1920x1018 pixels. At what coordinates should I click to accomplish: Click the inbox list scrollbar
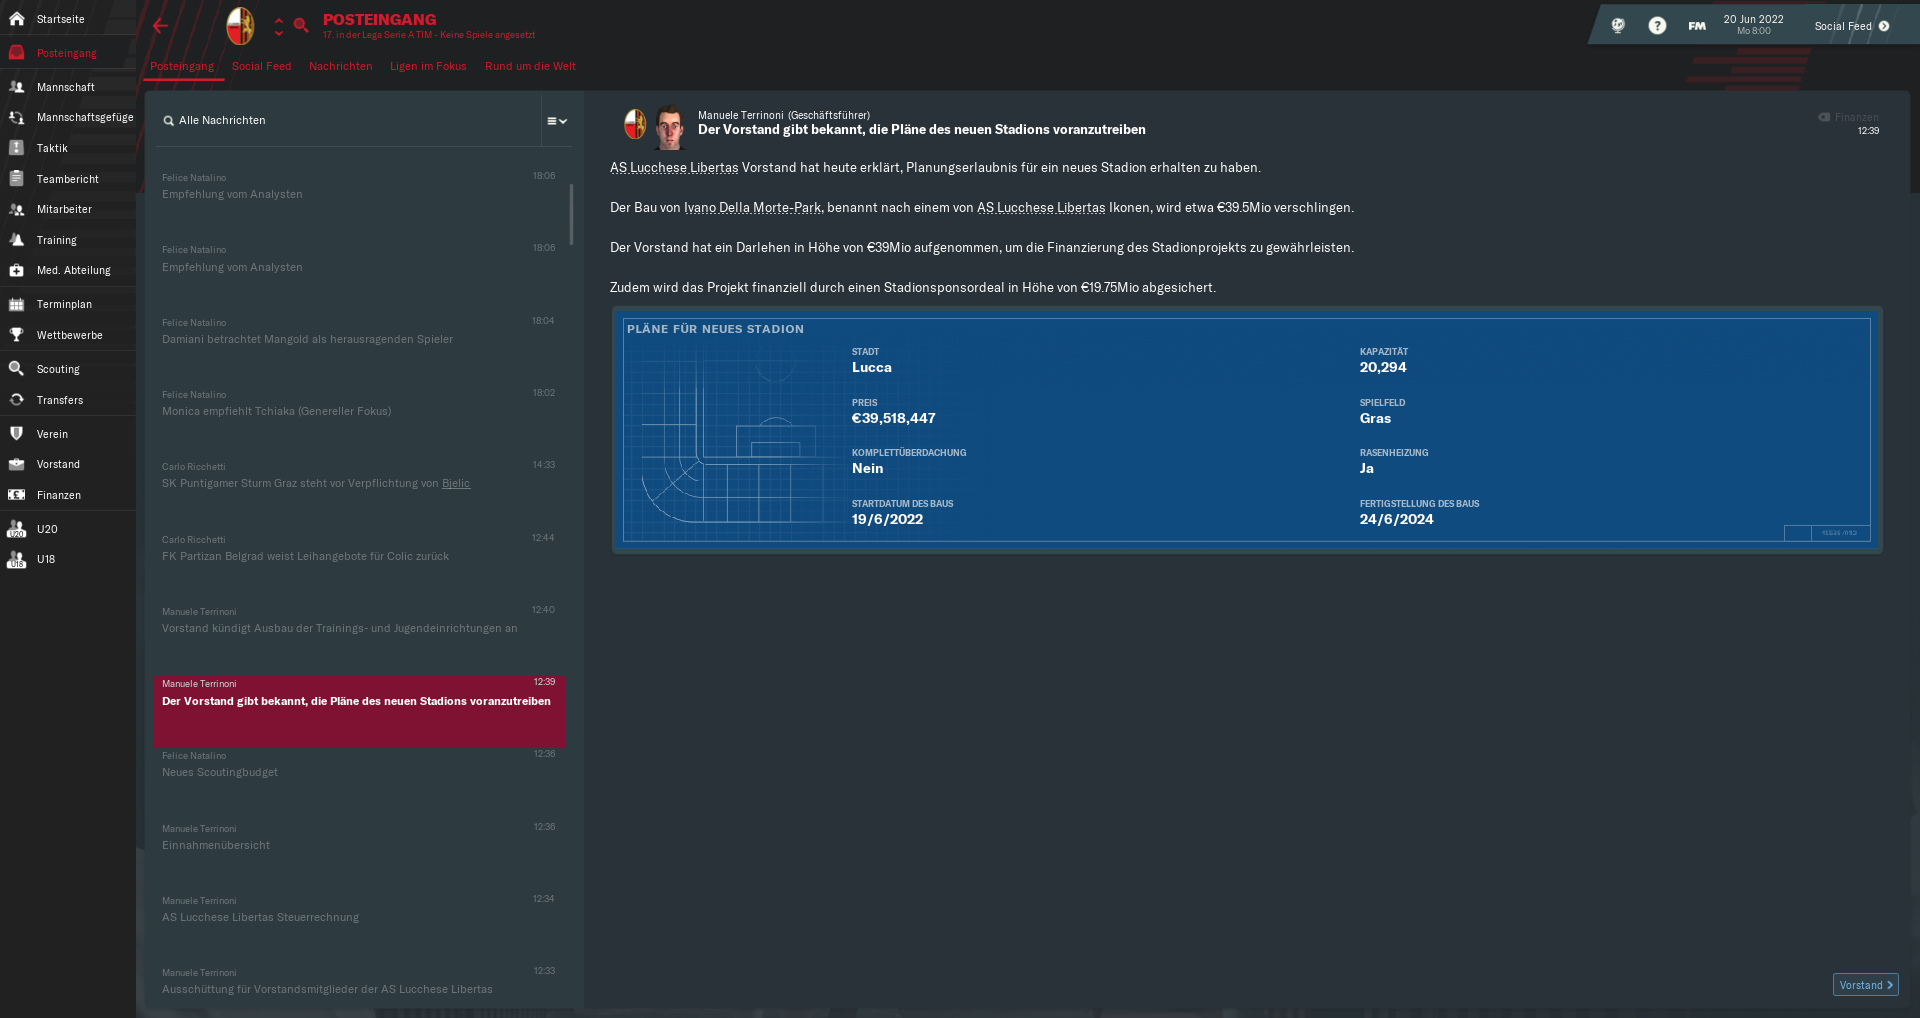coord(572,214)
